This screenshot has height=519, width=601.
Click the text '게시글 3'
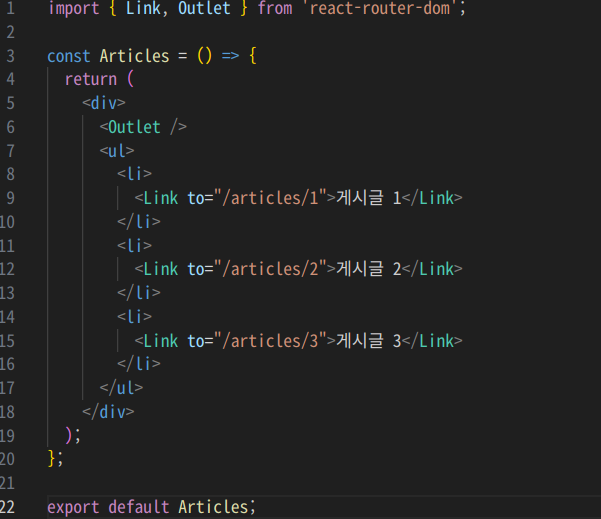tap(368, 341)
